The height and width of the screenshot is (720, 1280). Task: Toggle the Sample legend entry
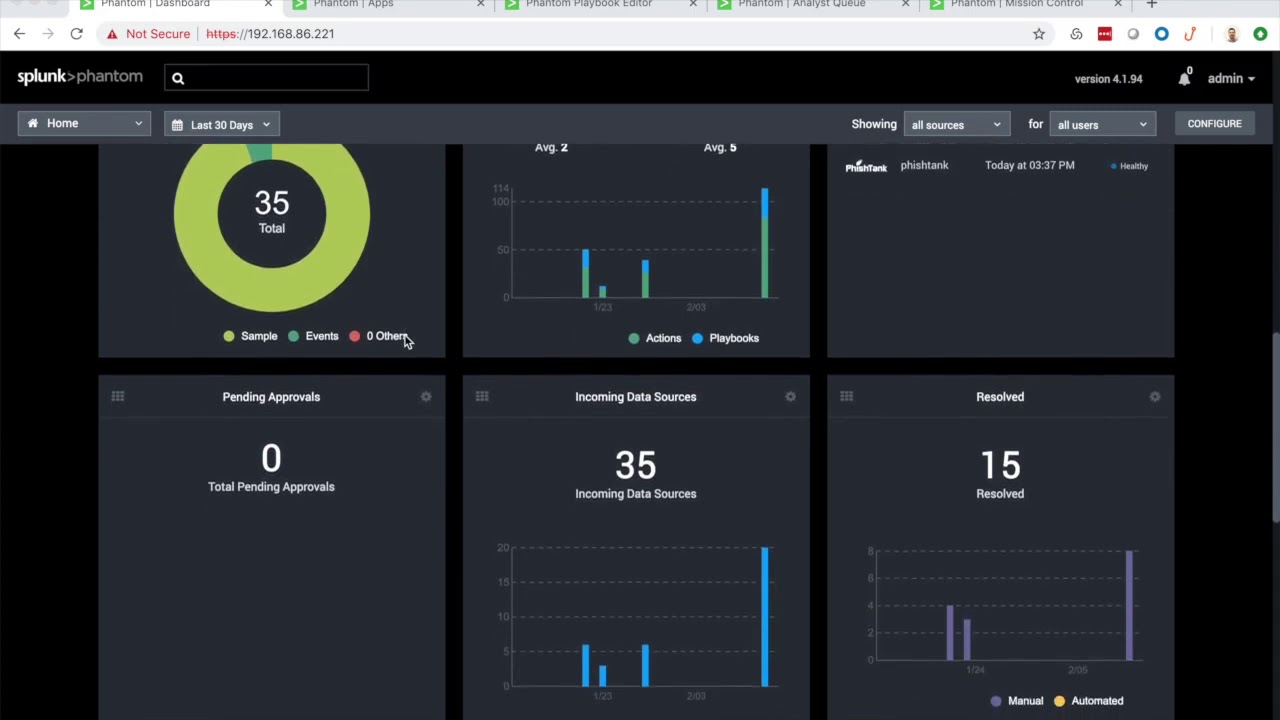point(250,336)
